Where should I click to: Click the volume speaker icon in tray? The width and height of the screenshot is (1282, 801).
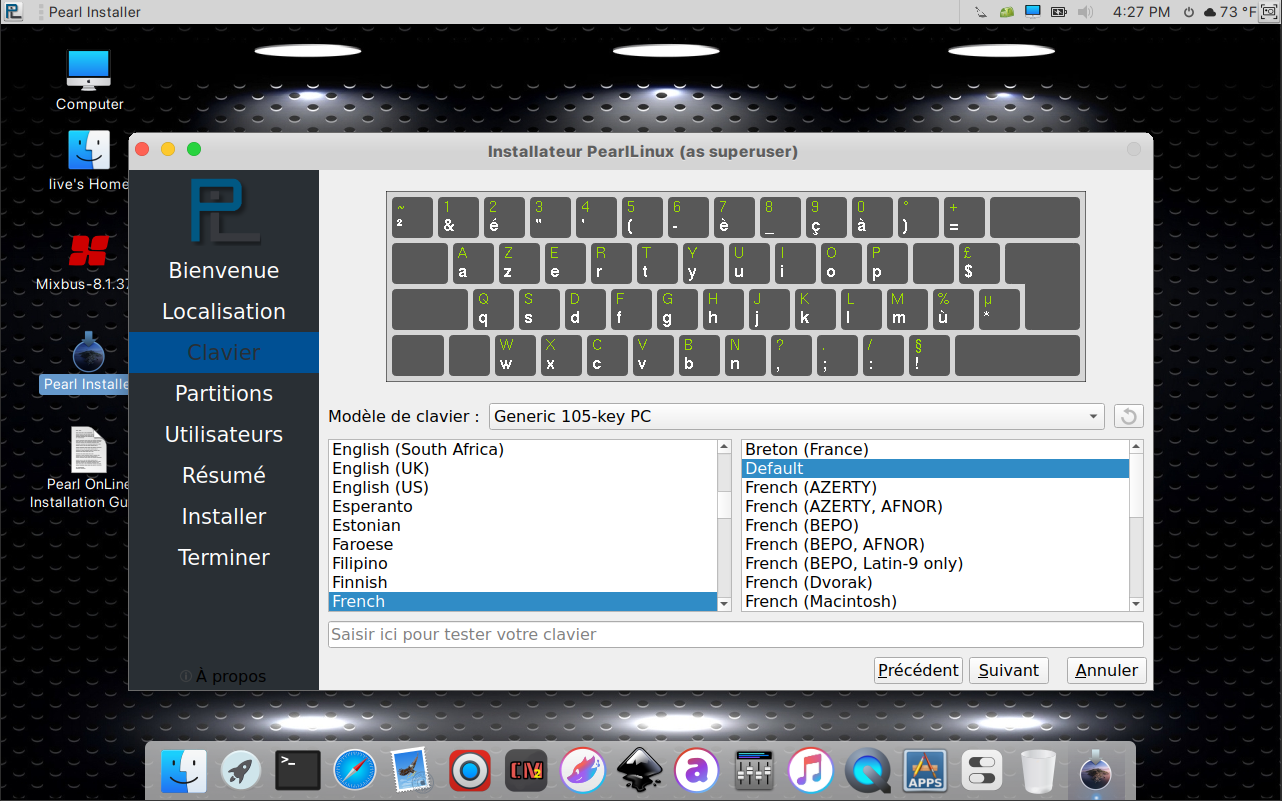pos(1085,12)
